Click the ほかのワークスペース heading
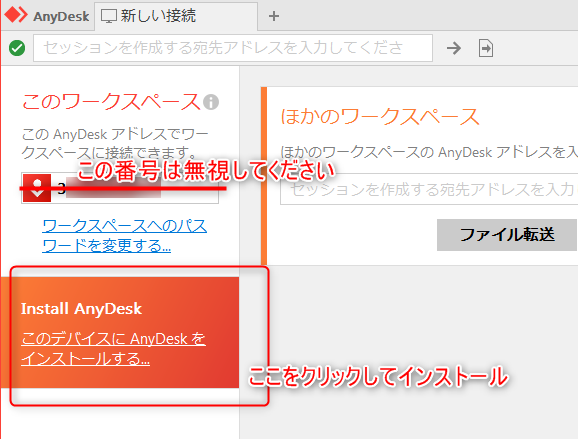578x439 pixels. pos(380,116)
